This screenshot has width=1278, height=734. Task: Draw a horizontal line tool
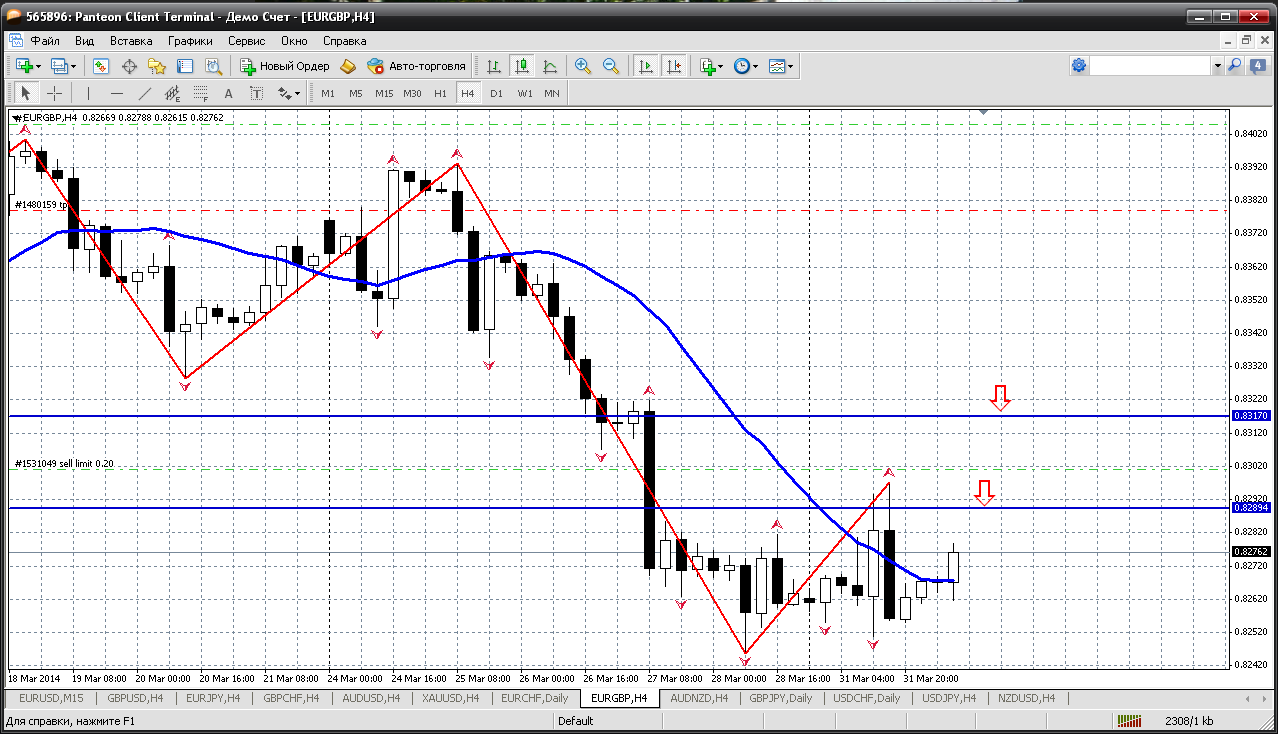pos(116,93)
